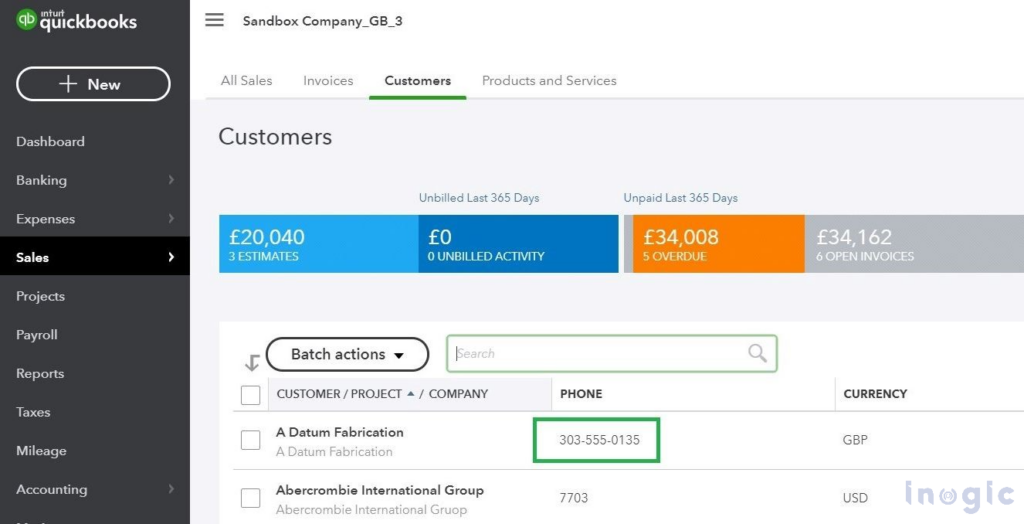Click the COMPANY column header label
Image resolution: width=1024 pixels, height=524 pixels.
click(x=458, y=394)
